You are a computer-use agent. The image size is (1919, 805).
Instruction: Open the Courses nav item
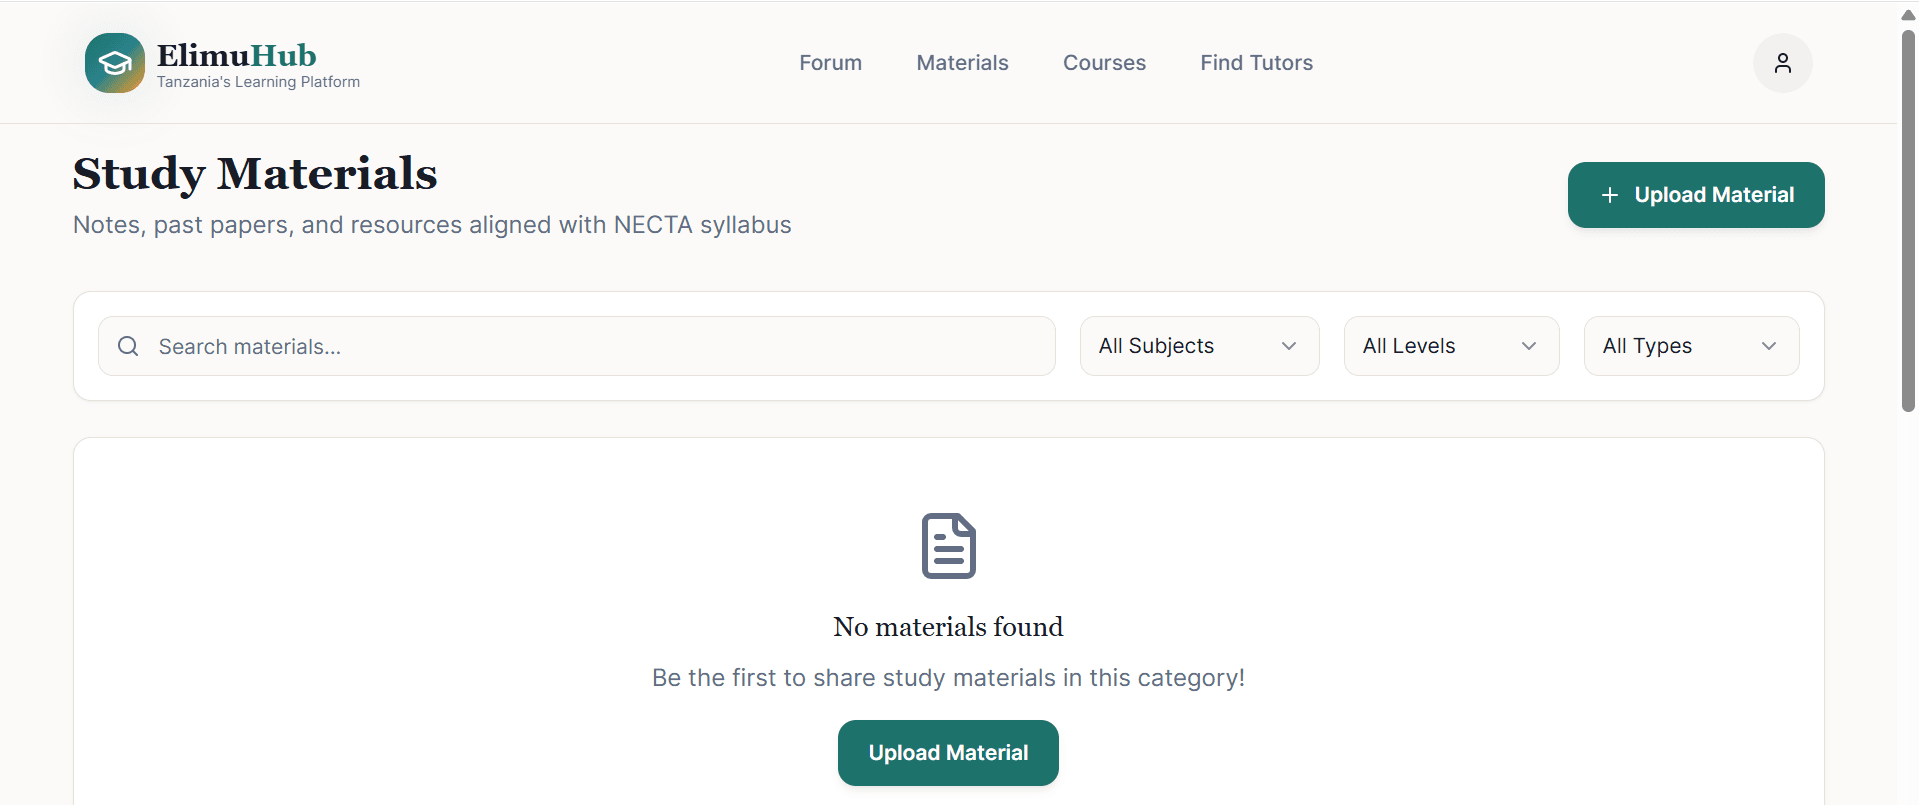pos(1104,63)
